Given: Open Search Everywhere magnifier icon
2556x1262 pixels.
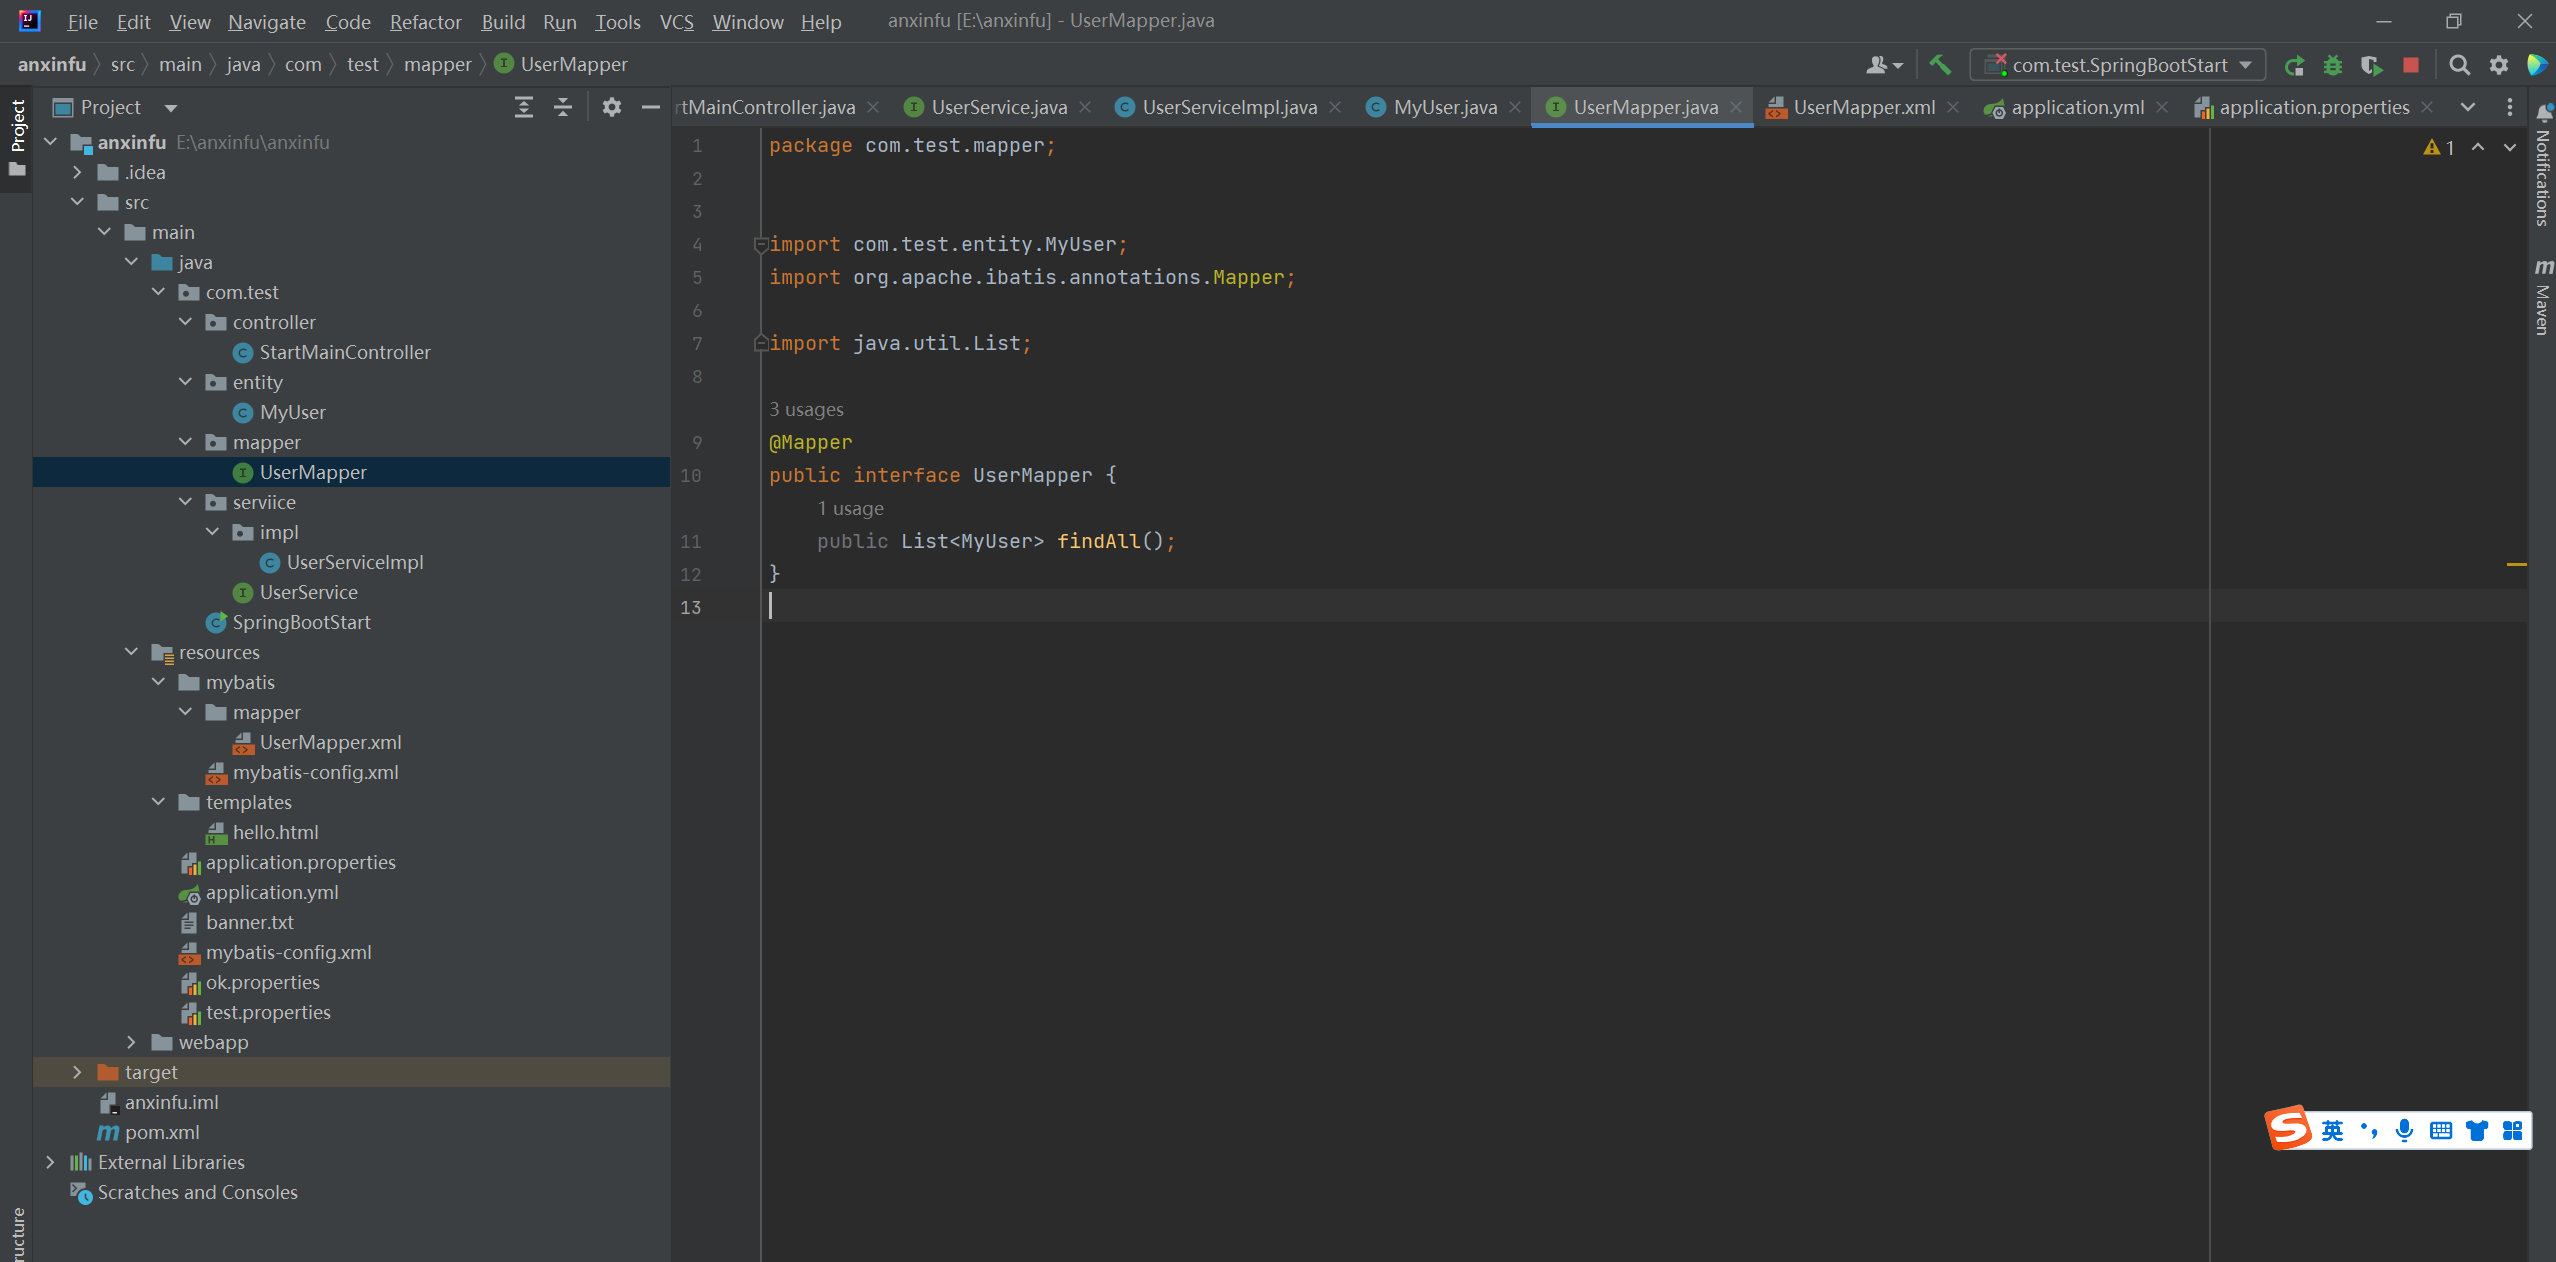Looking at the screenshot, I should (2459, 65).
